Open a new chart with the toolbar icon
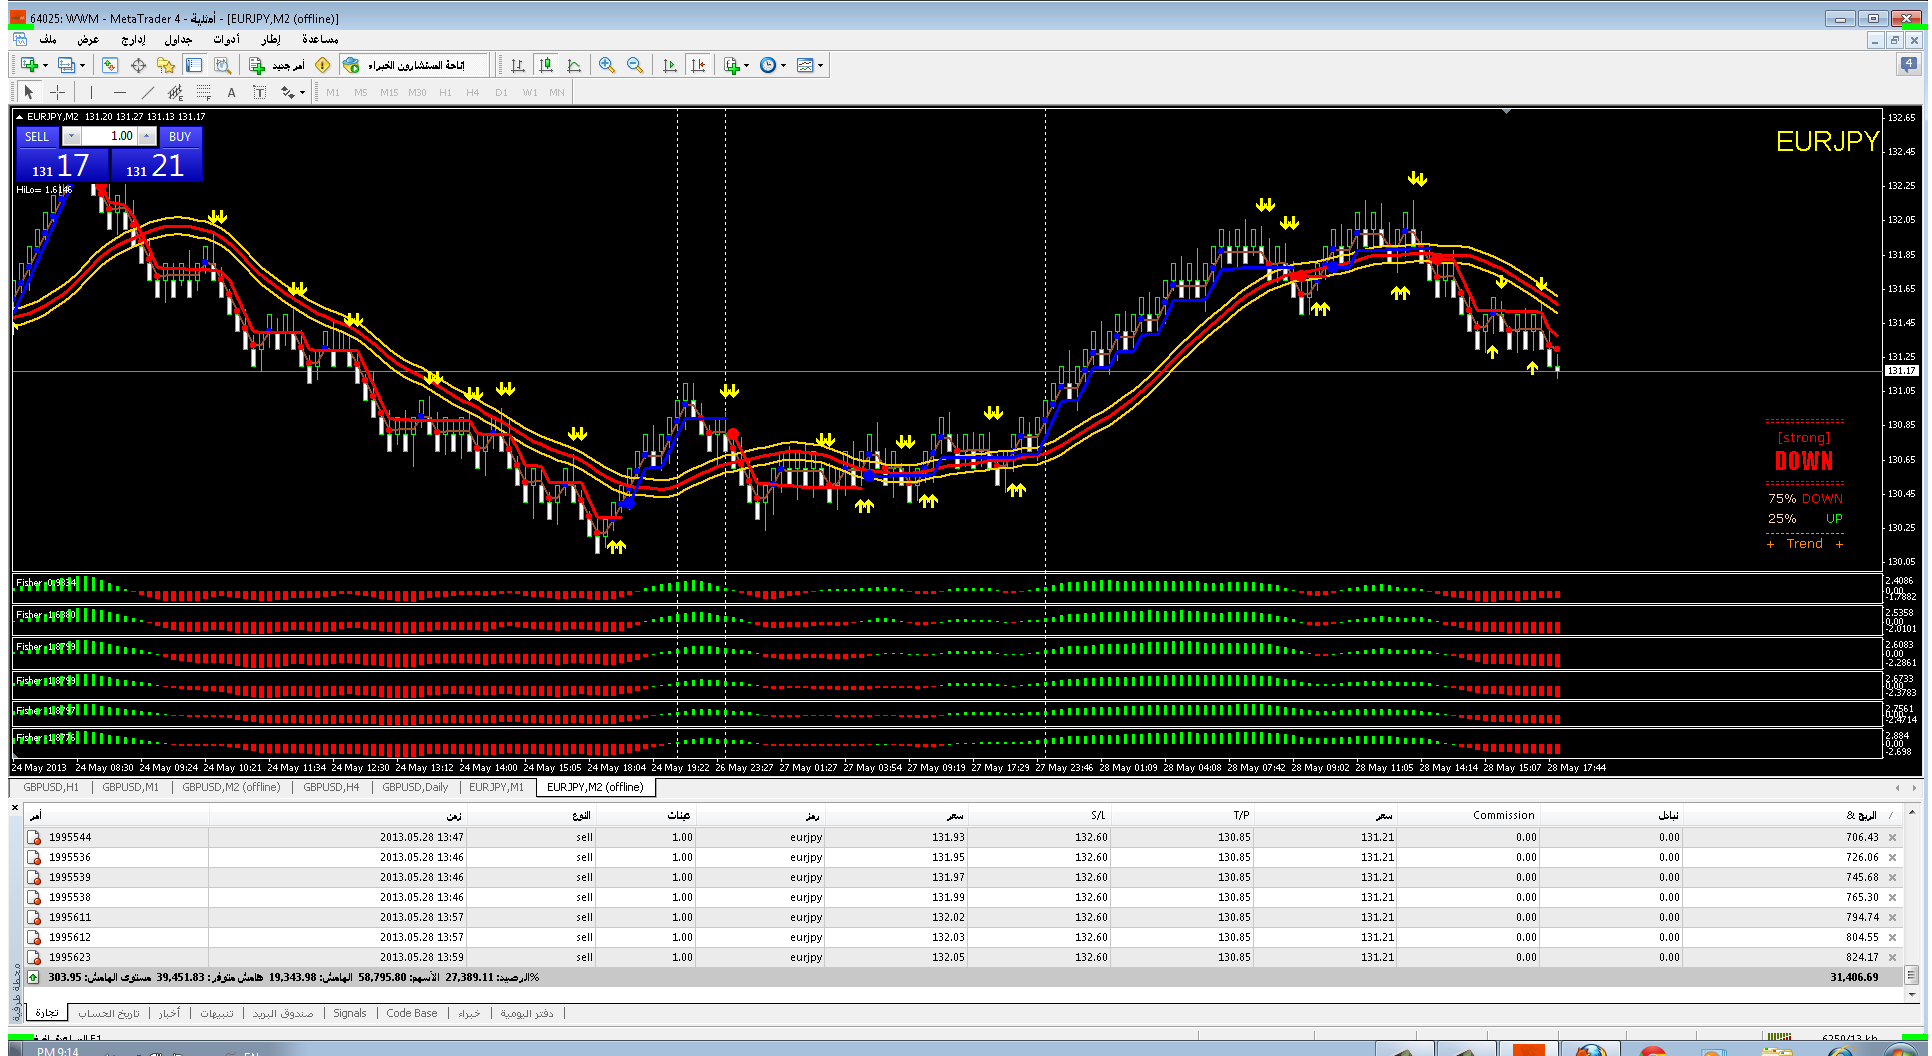Viewport: 1932px width, 1056px height. coord(29,65)
